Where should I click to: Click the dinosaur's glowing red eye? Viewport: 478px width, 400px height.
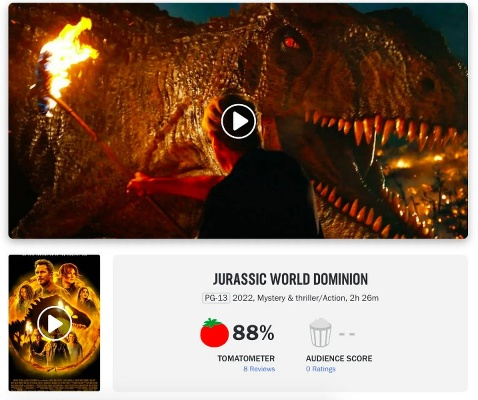[x=290, y=42]
